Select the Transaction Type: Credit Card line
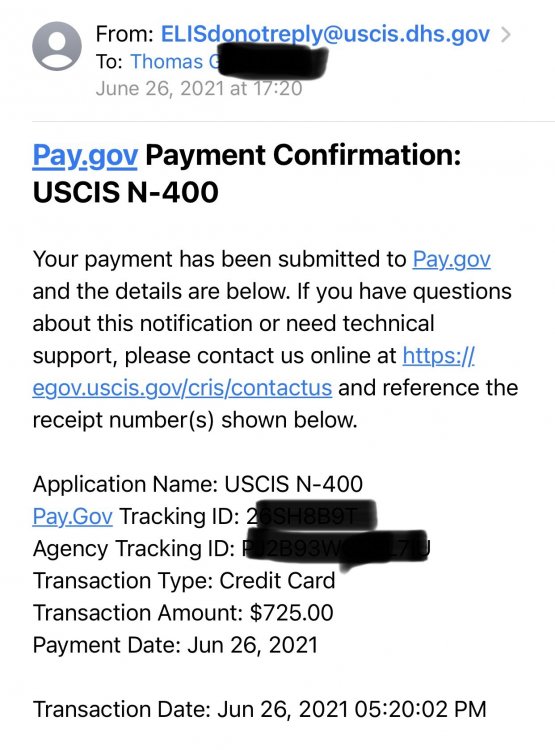The image size is (555, 750). [x=184, y=581]
